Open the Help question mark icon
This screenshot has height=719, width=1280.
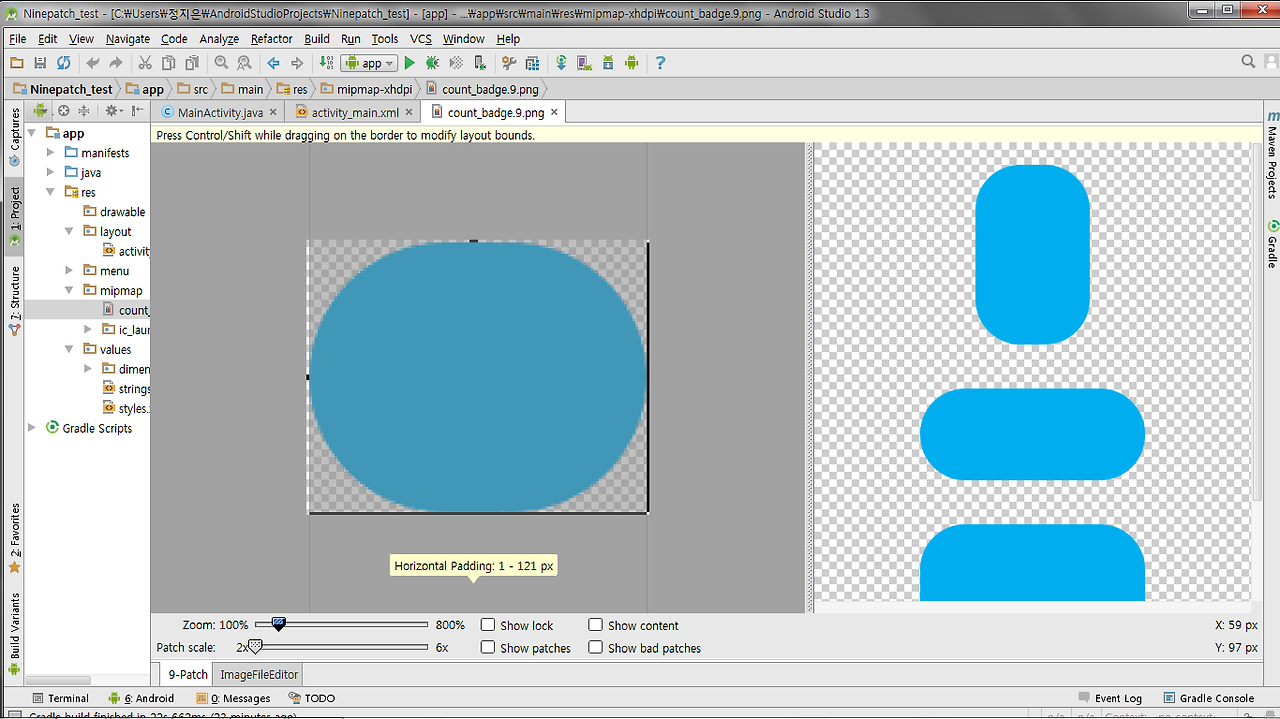(660, 63)
